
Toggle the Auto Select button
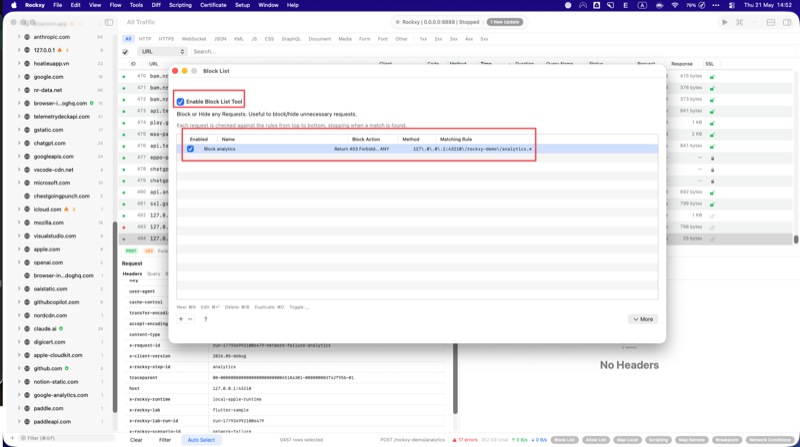click(201, 440)
